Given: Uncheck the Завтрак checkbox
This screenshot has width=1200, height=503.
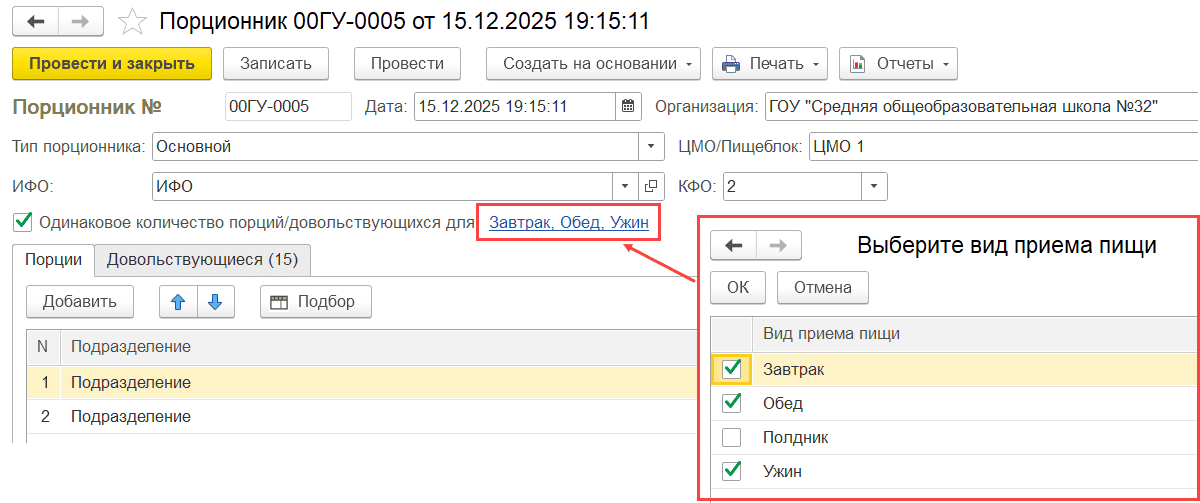Looking at the screenshot, I should click(x=732, y=370).
